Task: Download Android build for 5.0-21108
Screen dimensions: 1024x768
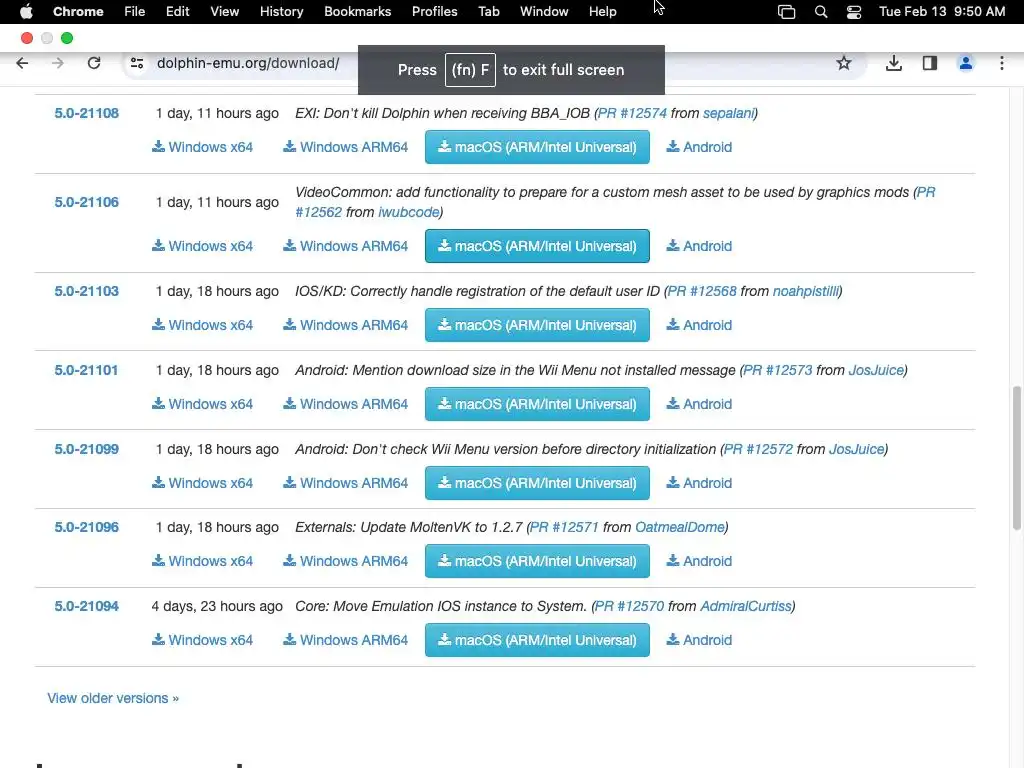Action: pyautogui.click(x=699, y=147)
